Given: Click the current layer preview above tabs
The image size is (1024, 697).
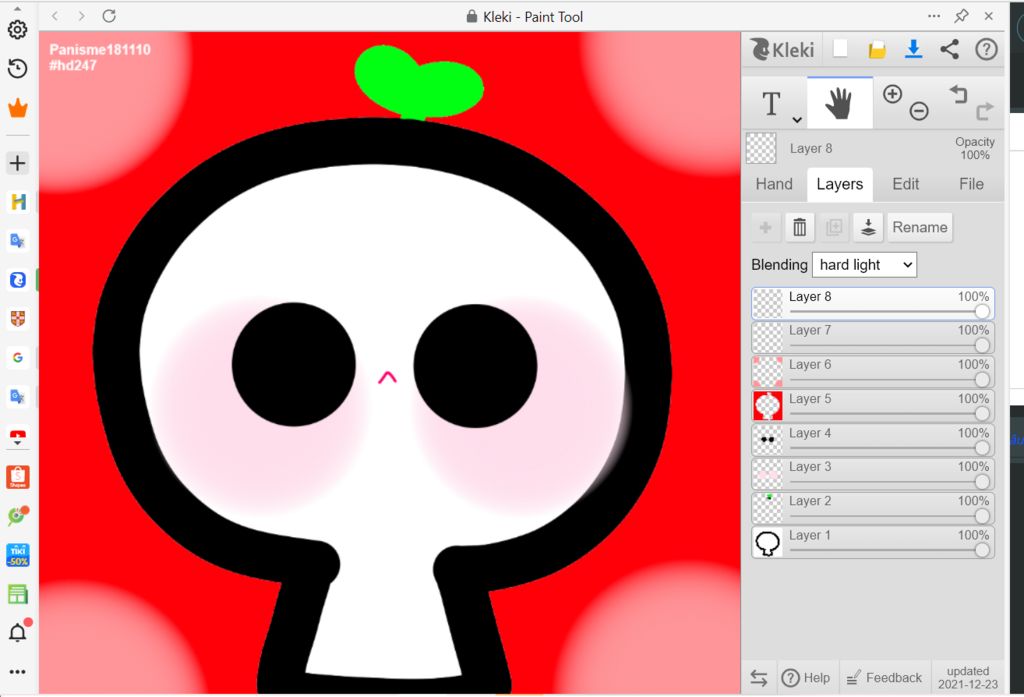Looking at the screenshot, I should click(x=761, y=148).
